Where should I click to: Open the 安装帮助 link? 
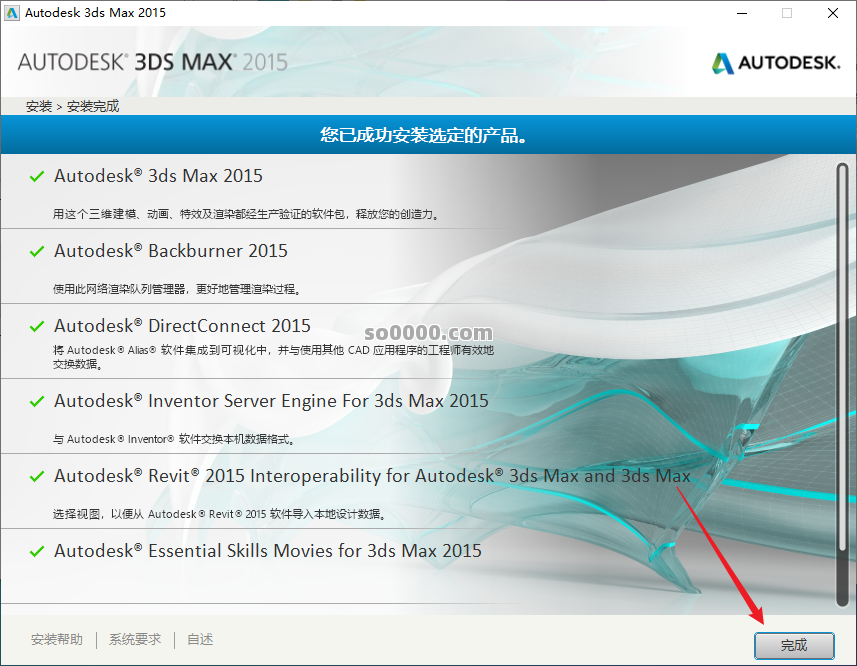(57, 639)
